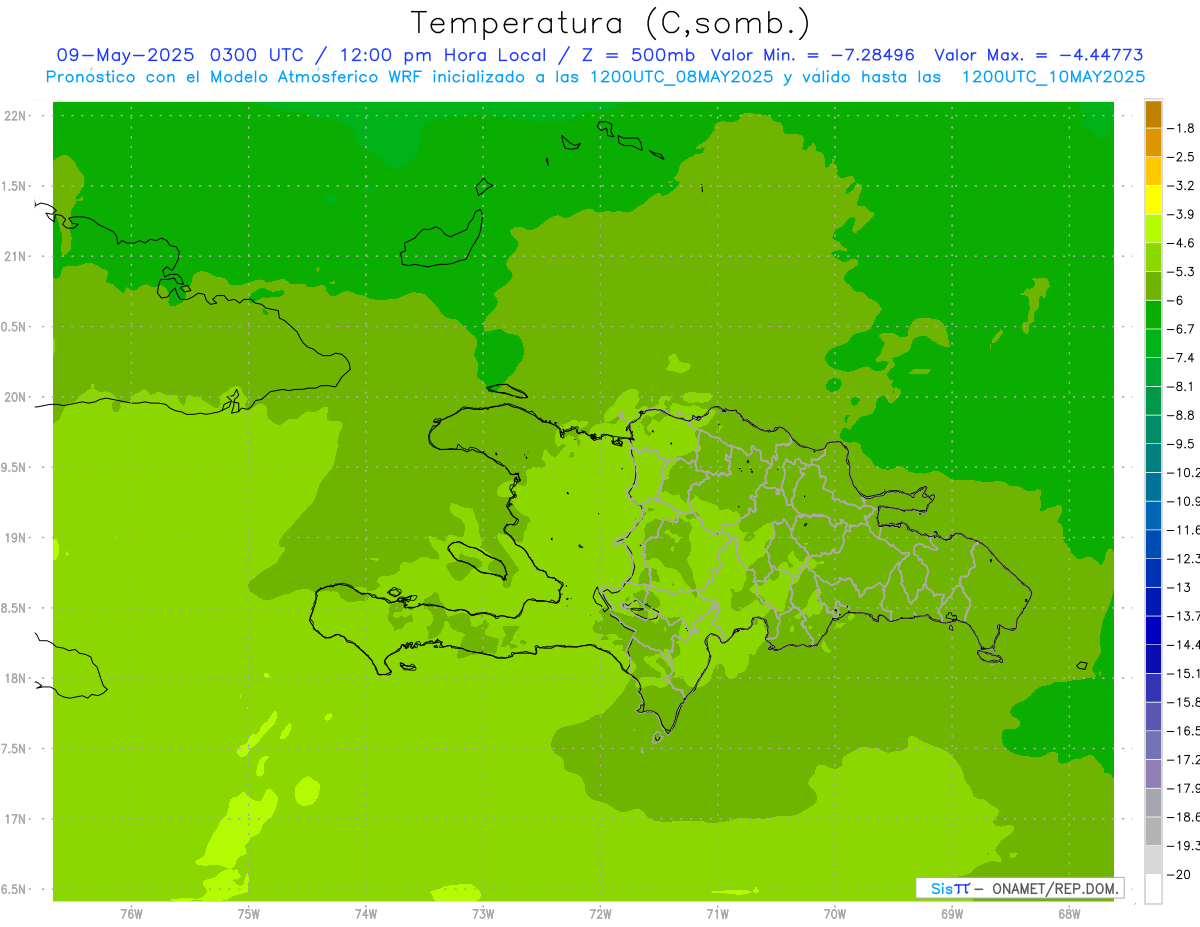Screen dimensions: 1200x927
Task: Click the '73W' longitude axis label
Action: click(483, 914)
